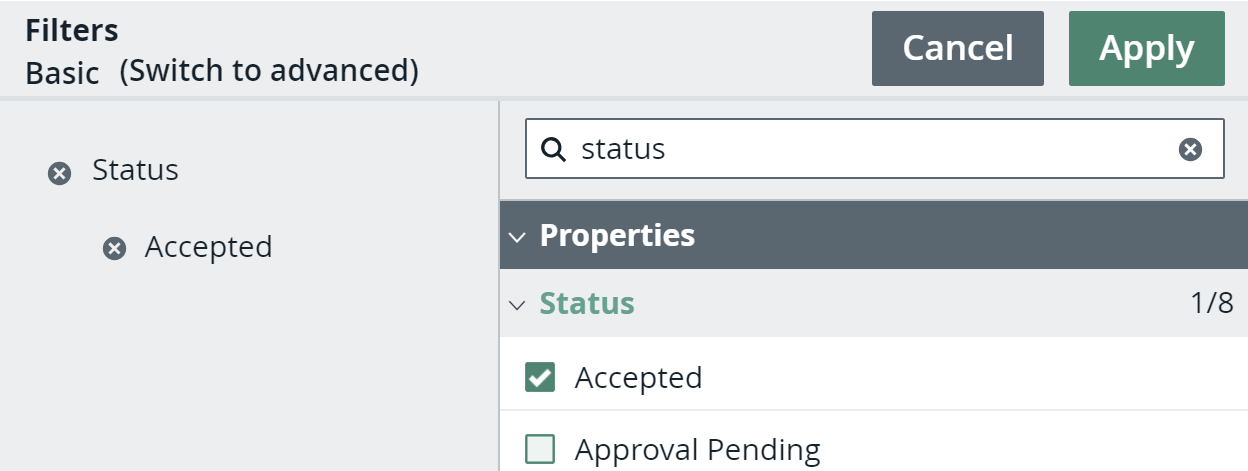This screenshot has height=471, width=1248.
Task: Select Status in the applied filters pane
Action: [x=135, y=171]
